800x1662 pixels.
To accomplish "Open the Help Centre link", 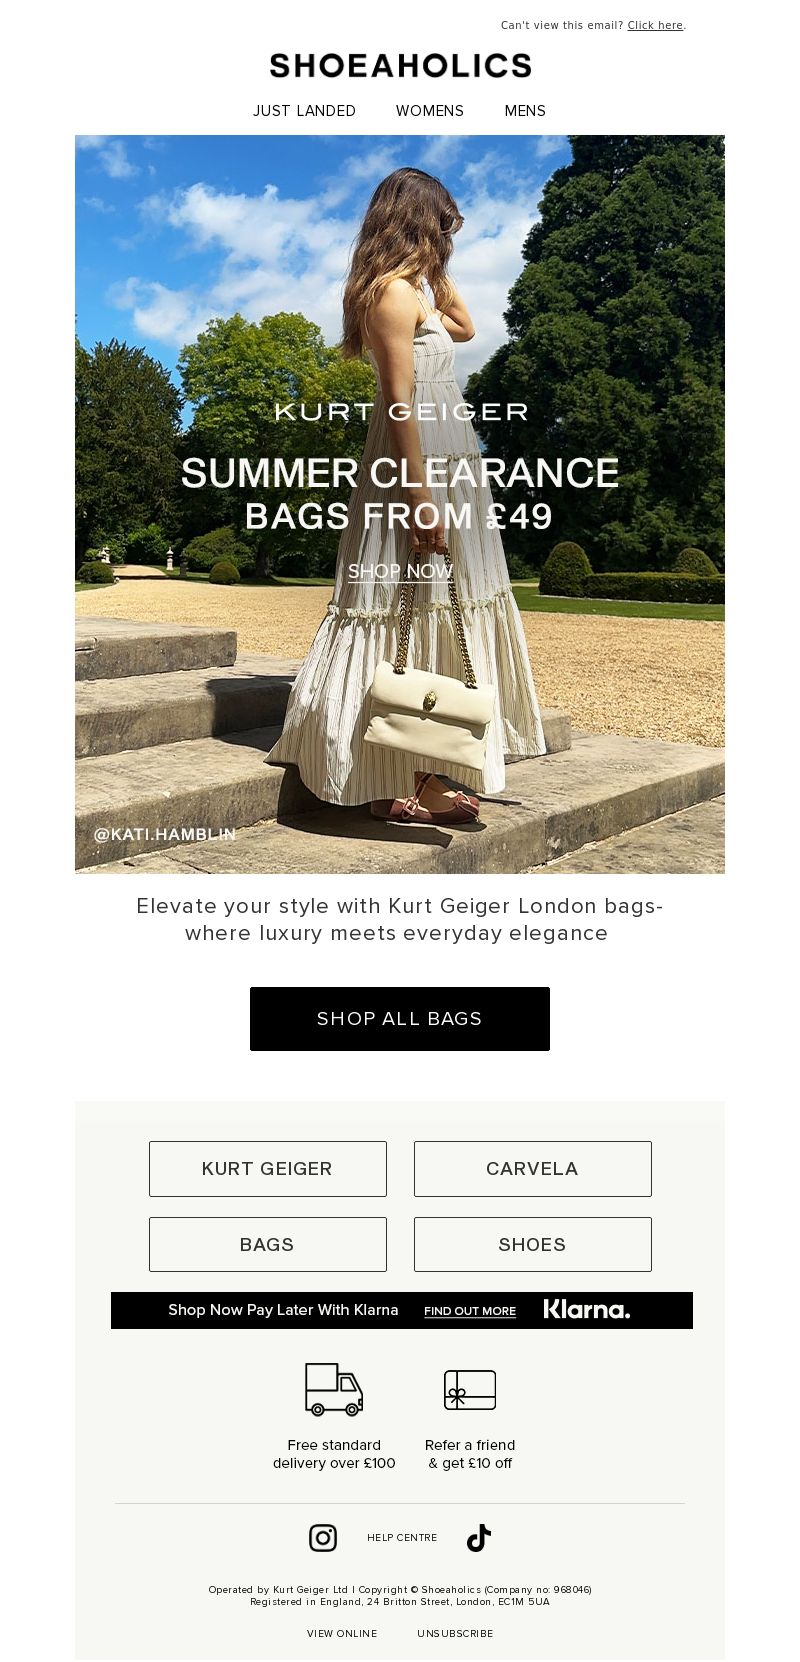I will point(402,1538).
